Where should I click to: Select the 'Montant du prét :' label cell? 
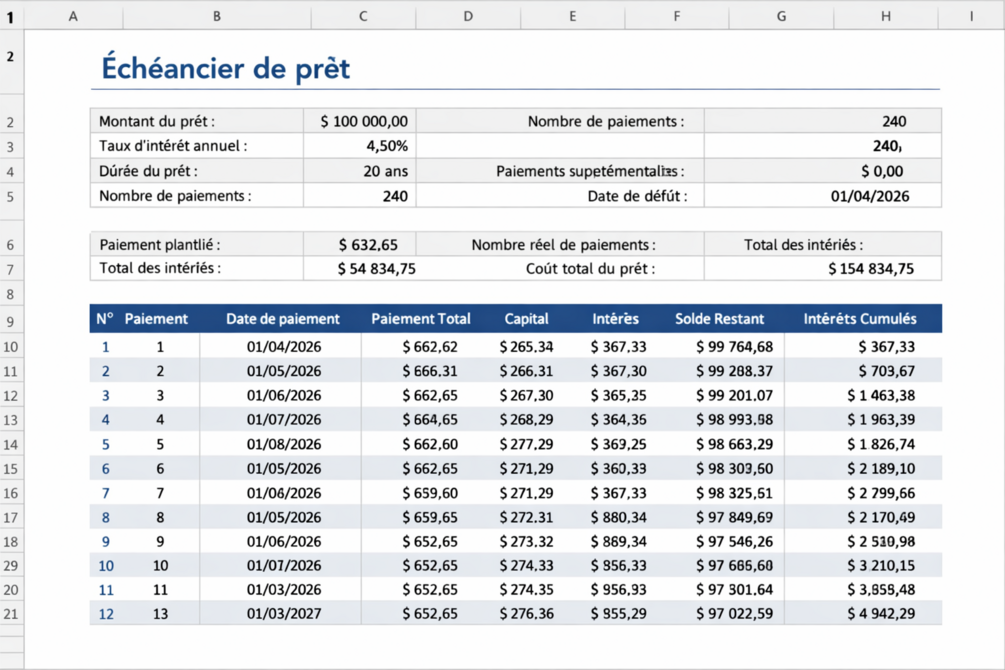[x=196, y=121]
